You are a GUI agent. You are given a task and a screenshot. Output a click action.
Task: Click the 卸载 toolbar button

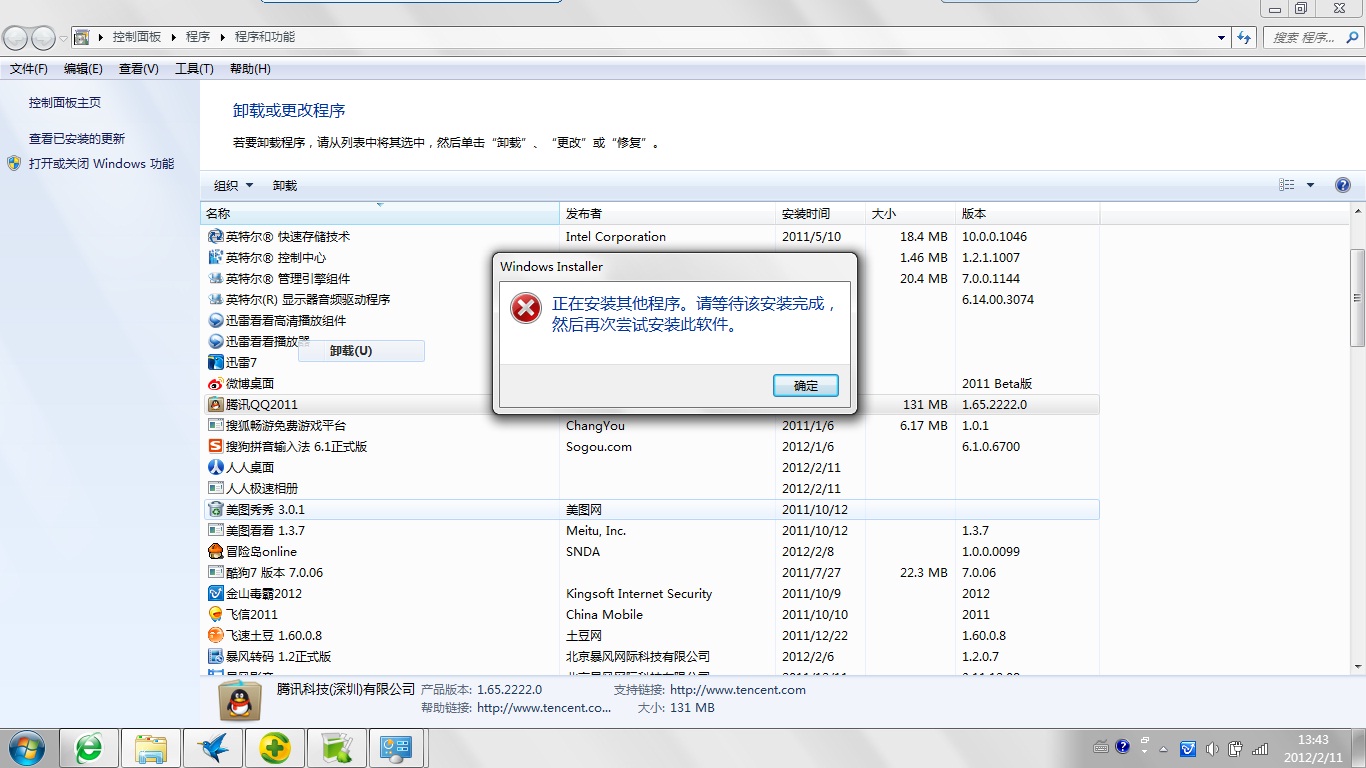point(285,186)
